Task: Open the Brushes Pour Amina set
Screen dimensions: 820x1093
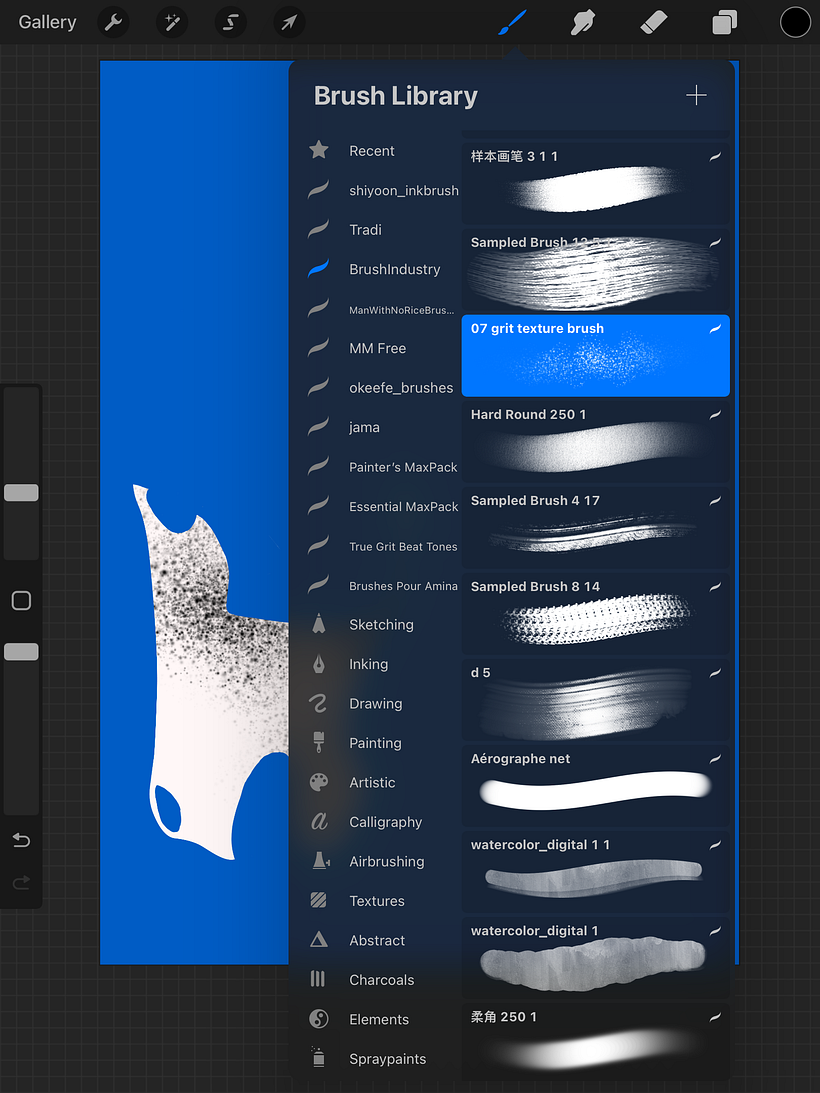Action: coord(381,586)
